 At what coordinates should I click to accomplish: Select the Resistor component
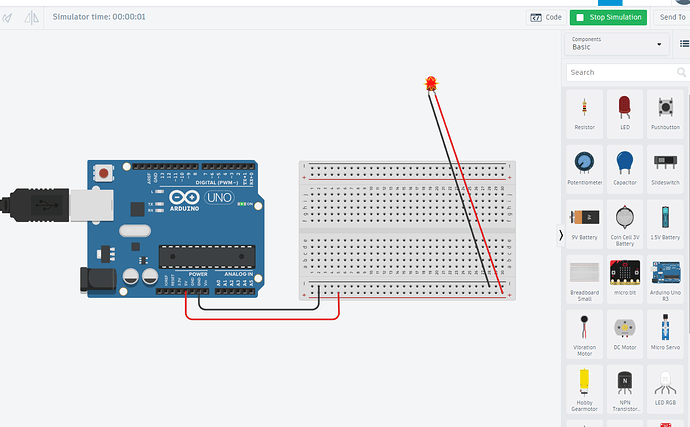tap(584, 114)
